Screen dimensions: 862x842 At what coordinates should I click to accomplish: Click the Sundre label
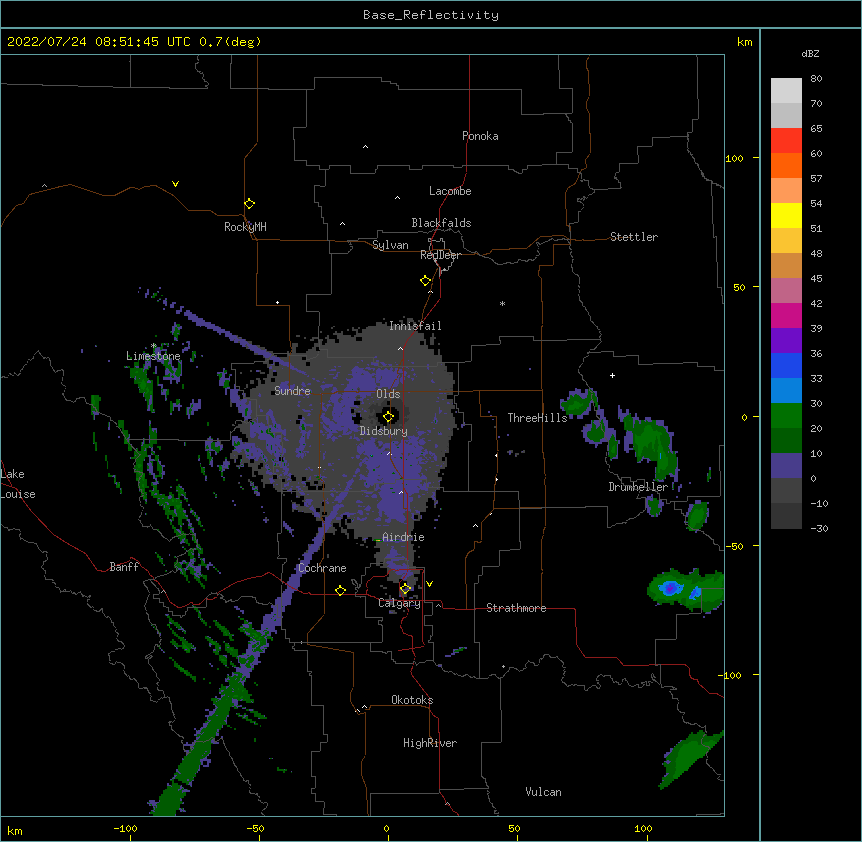292,391
